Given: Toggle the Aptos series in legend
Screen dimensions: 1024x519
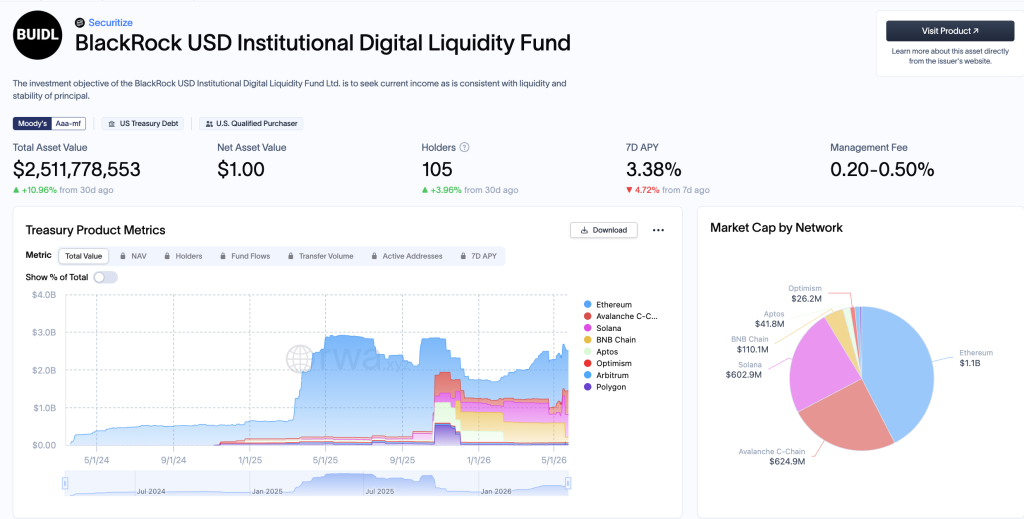Looking at the screenshot, I should click(601, 351).
